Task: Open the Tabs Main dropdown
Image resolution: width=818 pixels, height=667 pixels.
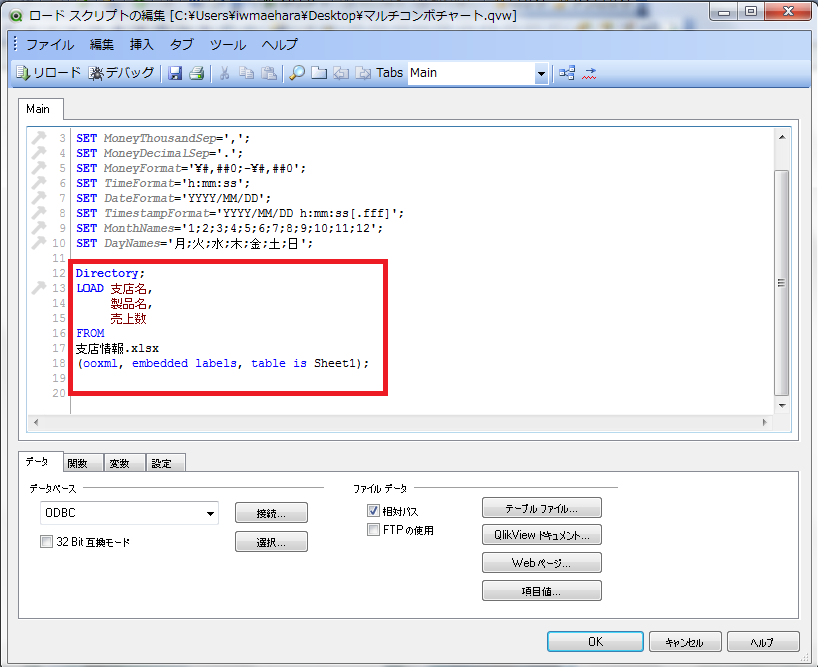Action: click(x=541, y=74)
